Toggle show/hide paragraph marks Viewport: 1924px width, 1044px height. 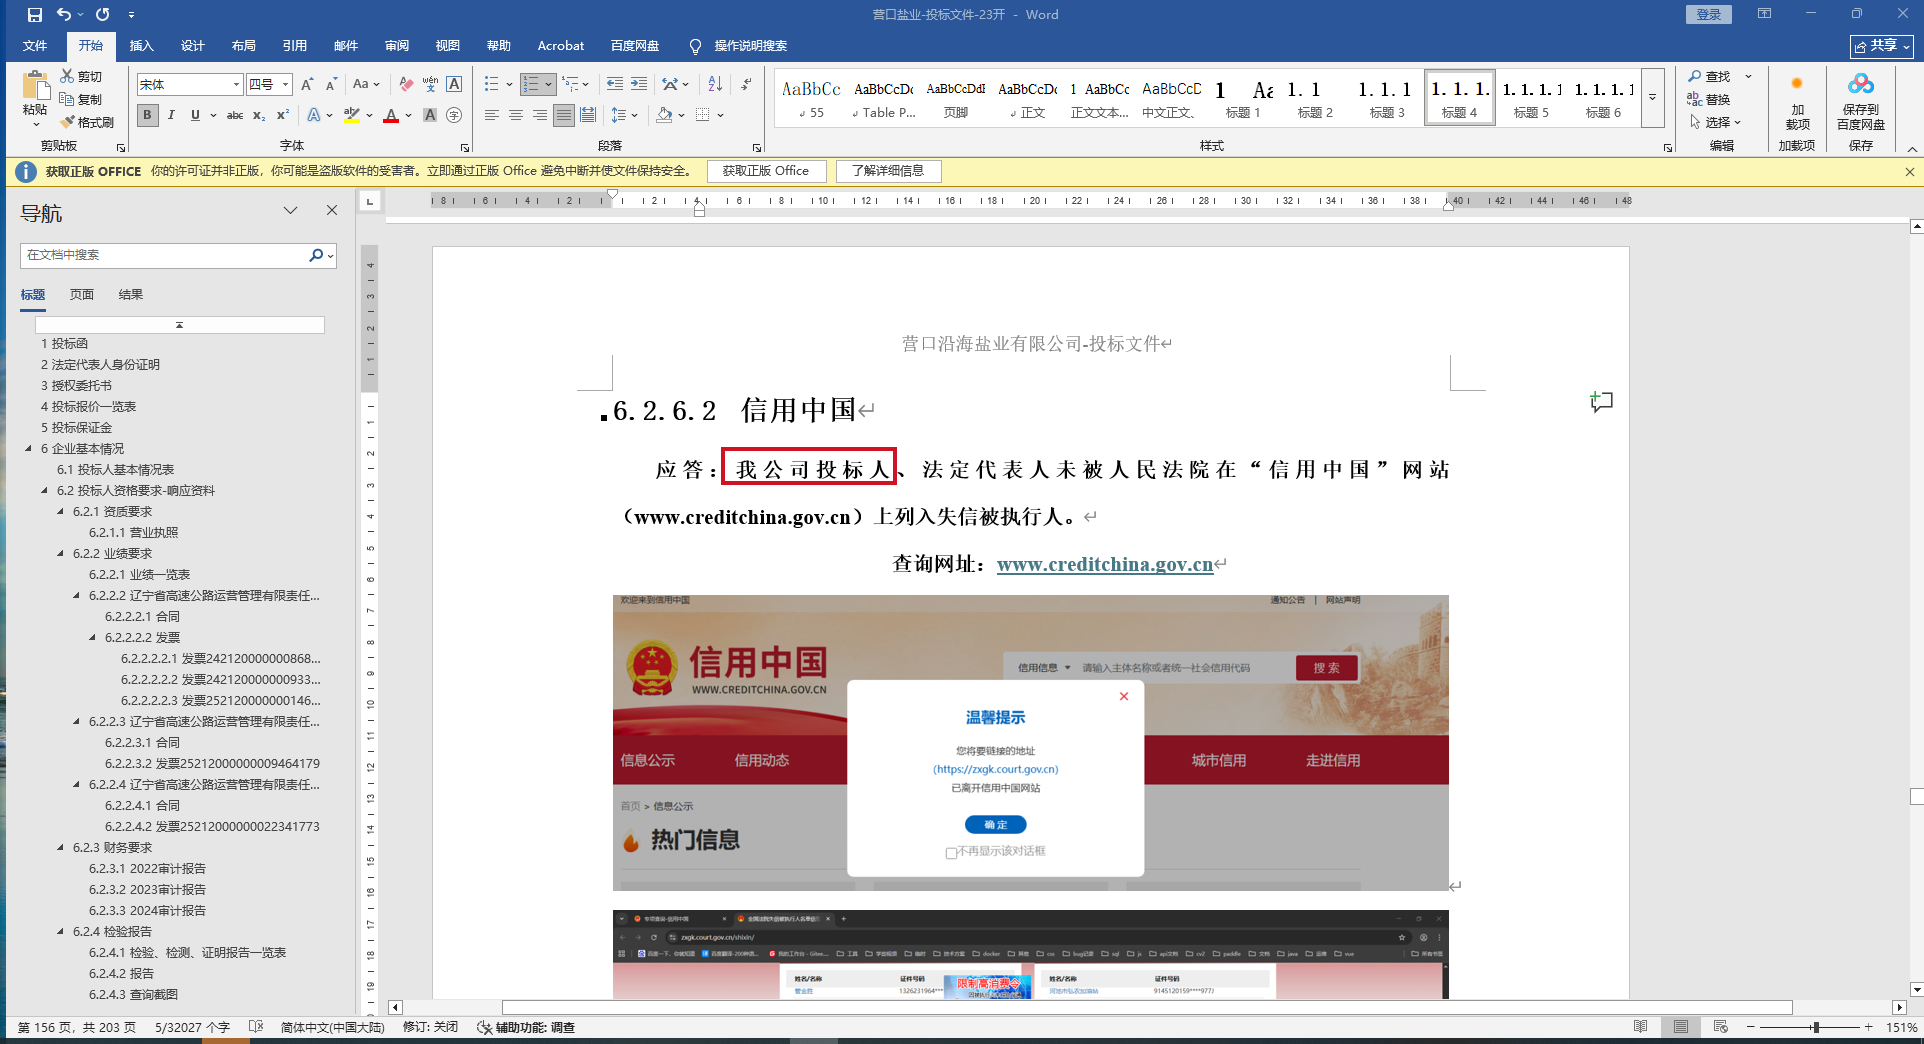pos(746,84)
